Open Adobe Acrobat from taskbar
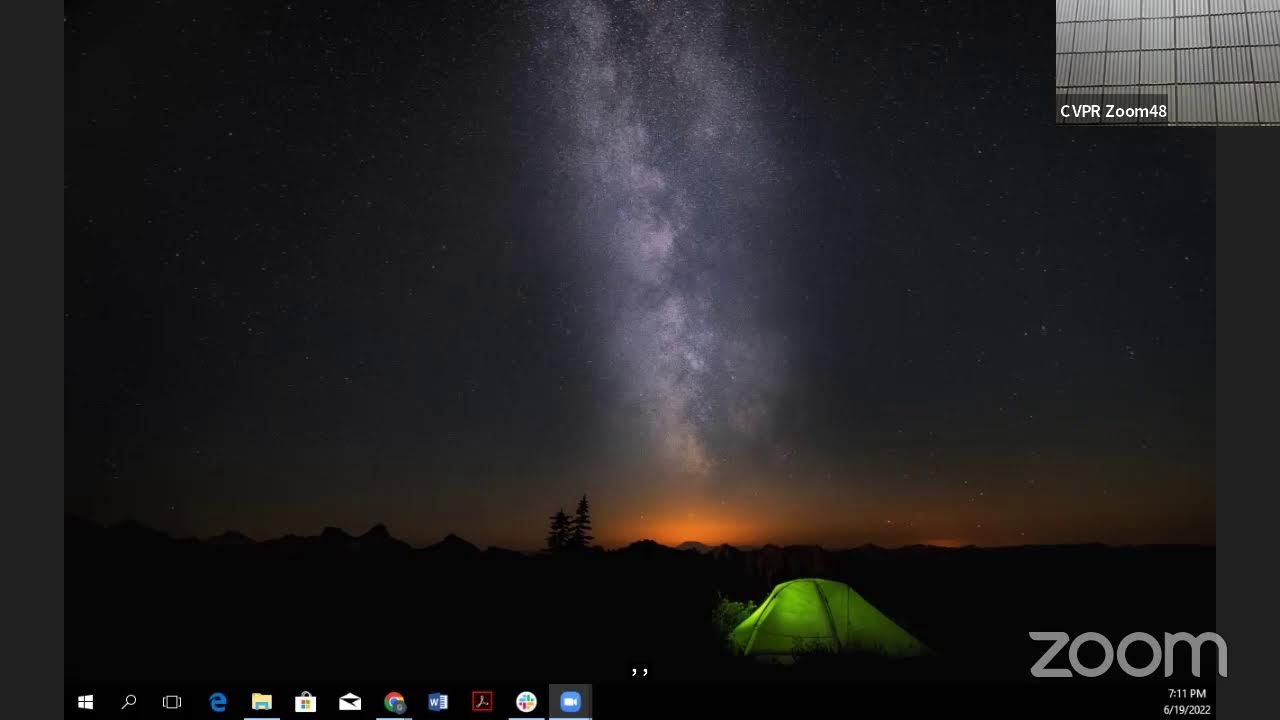 482,702
